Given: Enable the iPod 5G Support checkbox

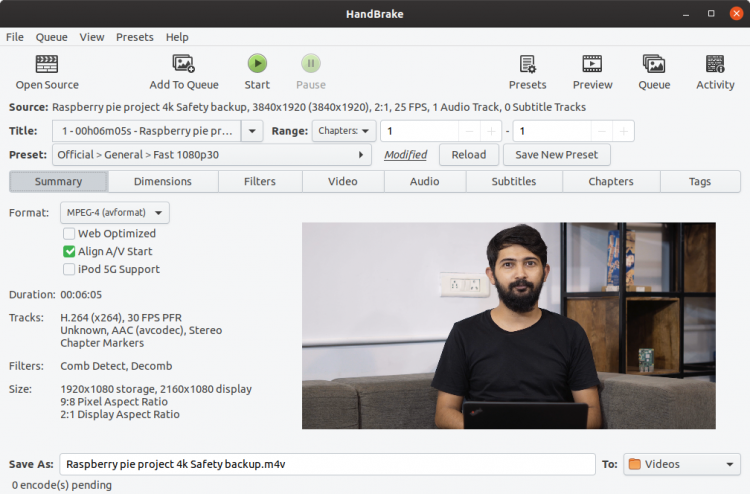Looking at the screenshot, I should pyautogui.click(x=69, y=269).
